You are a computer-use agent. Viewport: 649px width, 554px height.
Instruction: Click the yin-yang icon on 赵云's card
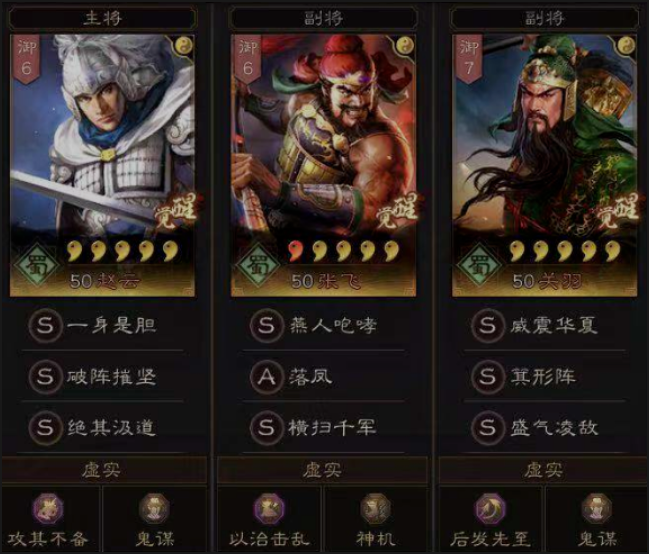pos(184,45)
